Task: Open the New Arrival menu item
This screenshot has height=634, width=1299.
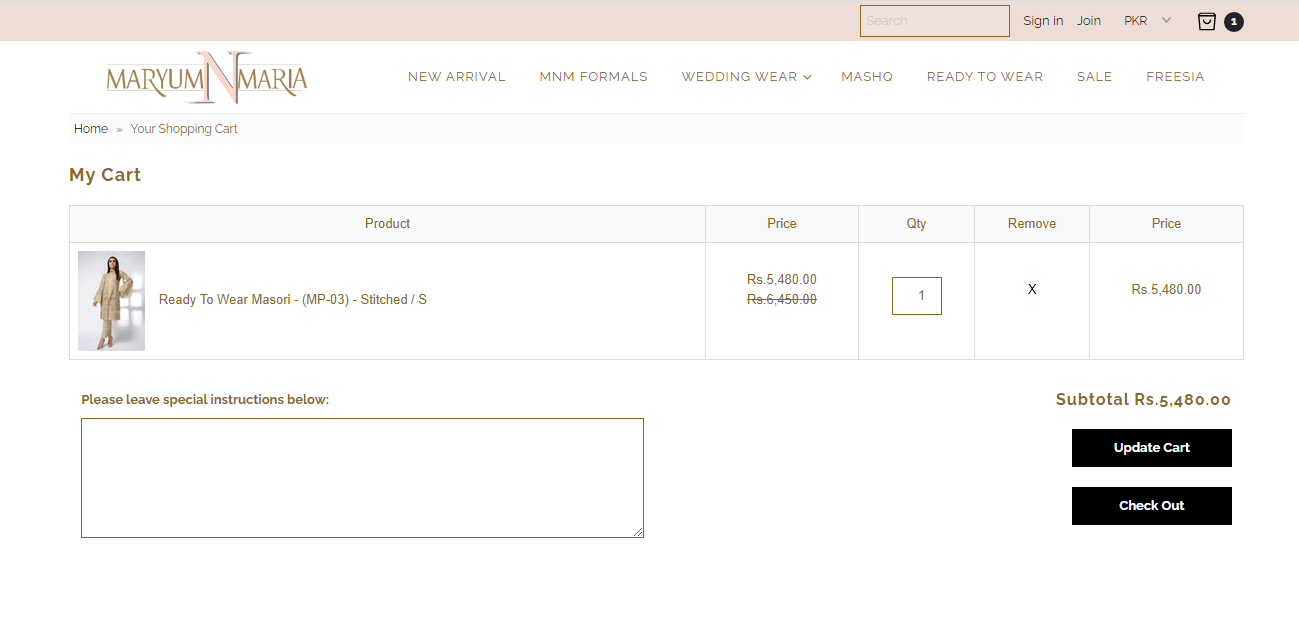Action: pyautogui.click(x=457, y=77)
